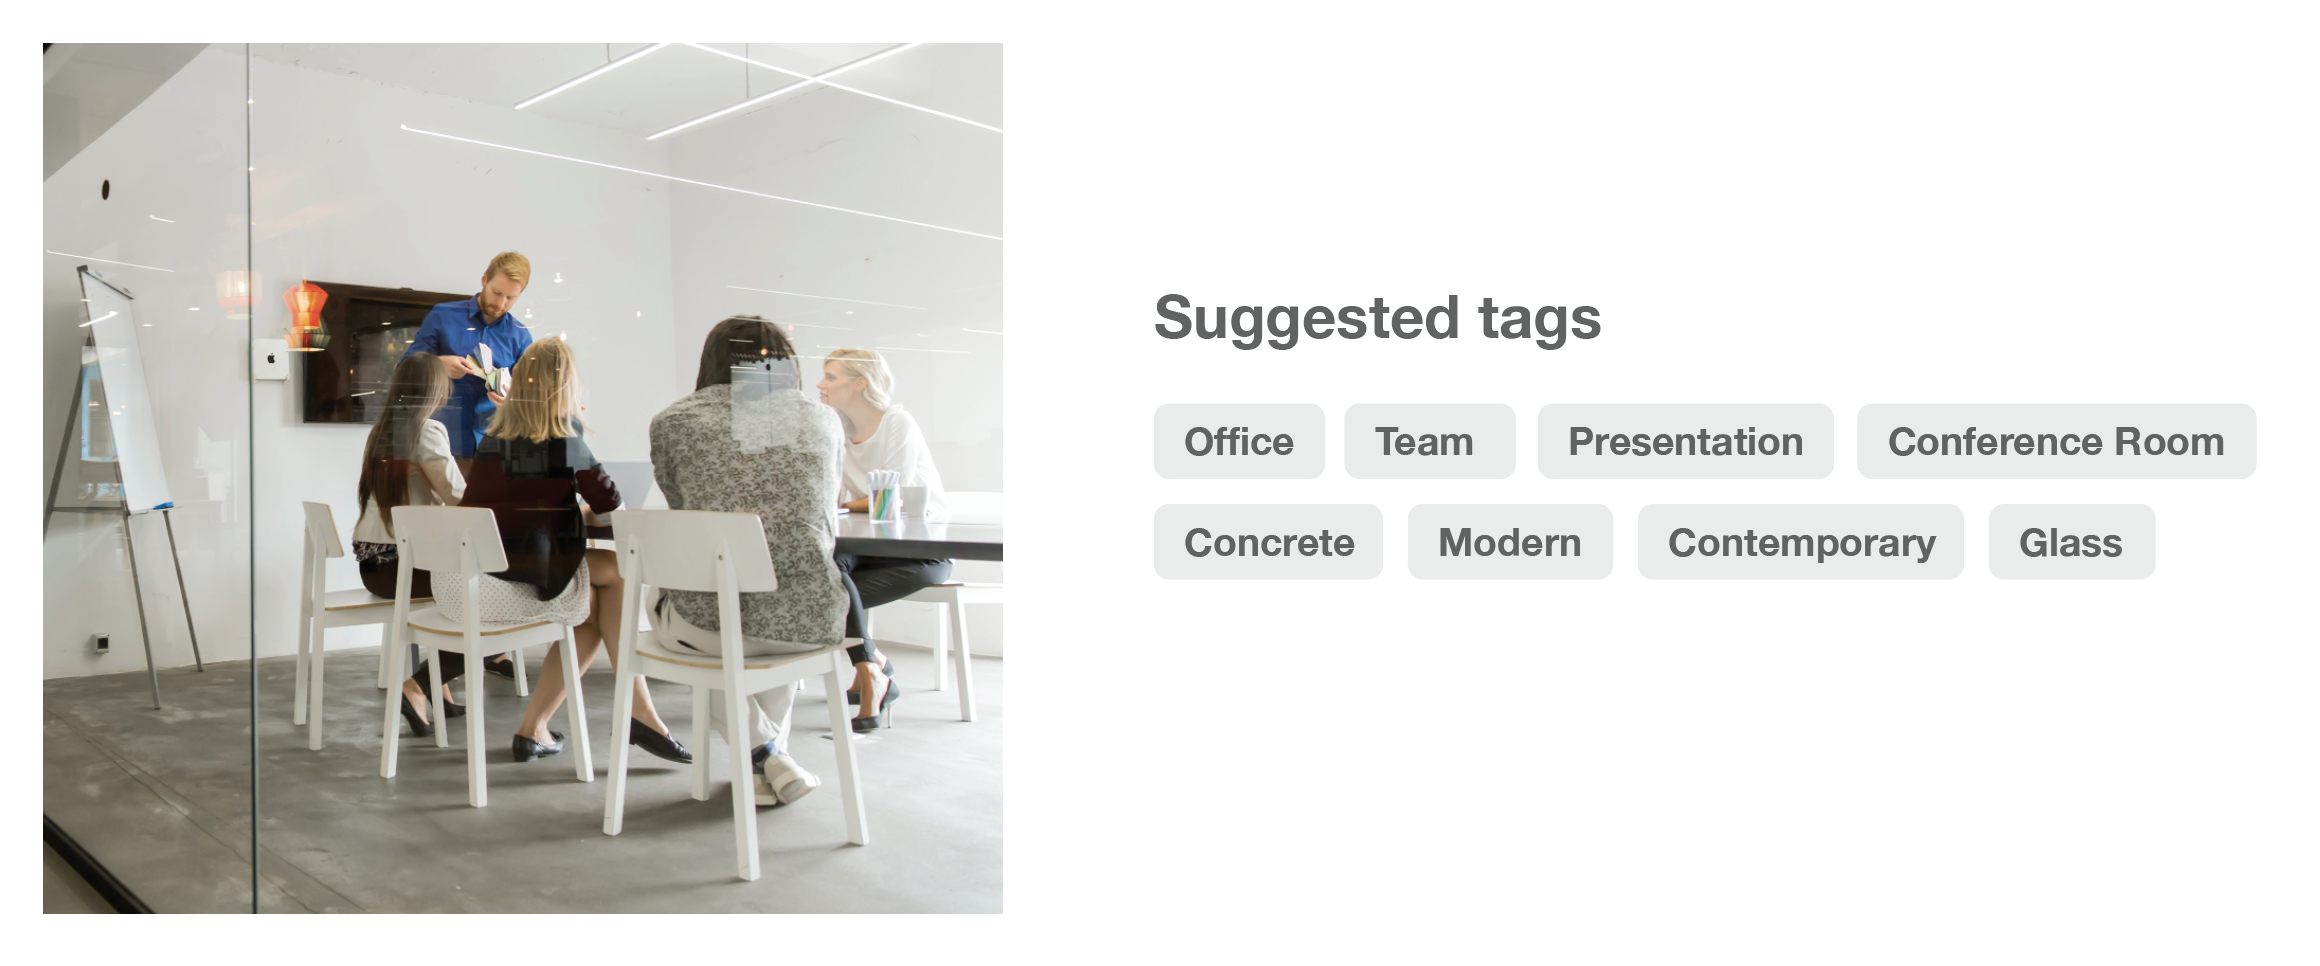The height and width of the screenshot is (966, 2320).
Task: Click the orange pendant lamp in the photo
Action: (306, 315)
